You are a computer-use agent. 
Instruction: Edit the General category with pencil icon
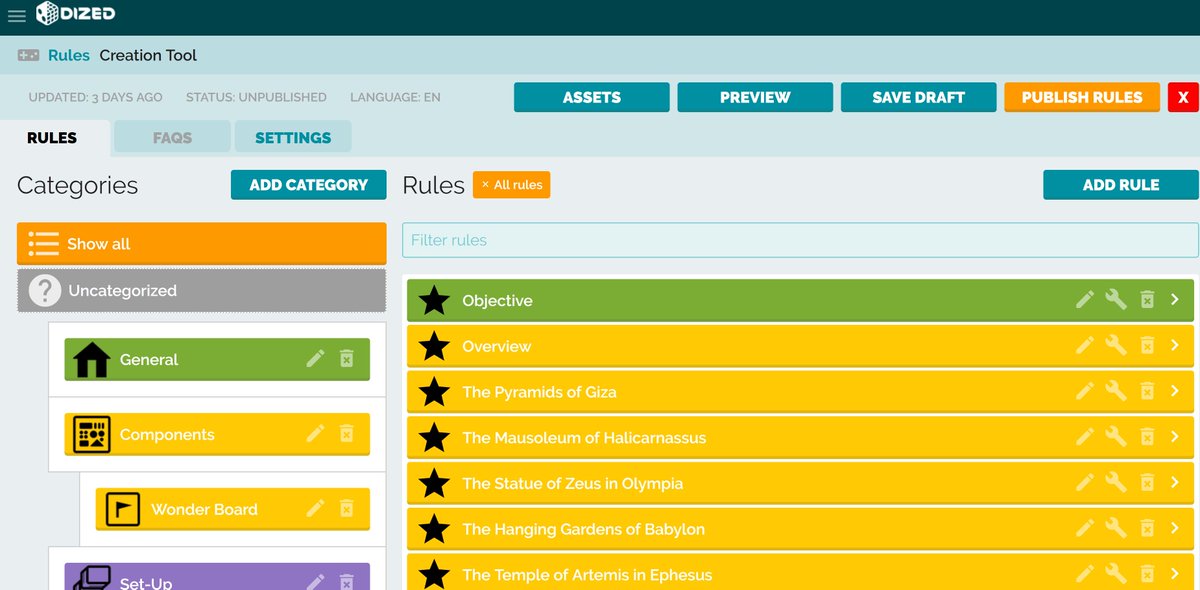point(316,358)
